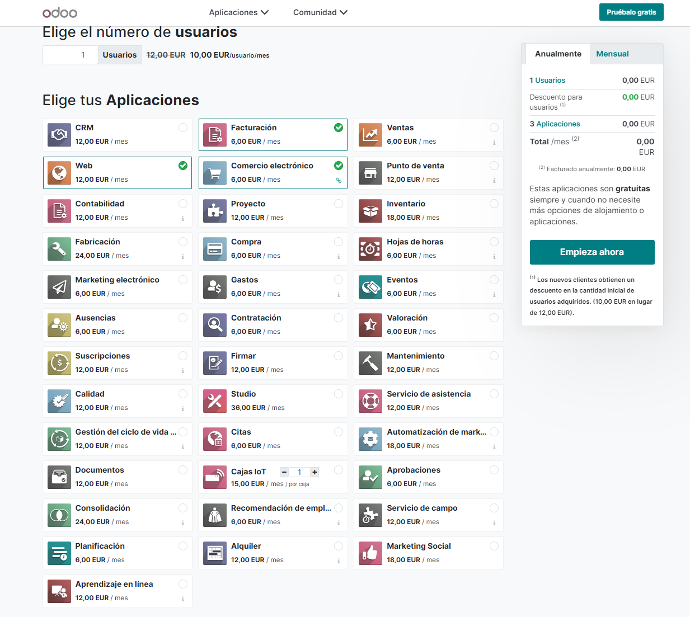The width and height of the screenshot is (690, 617).
Task: Show the Contabilidad info indicator
Action: pyautogui.click(x=183, y=219)
